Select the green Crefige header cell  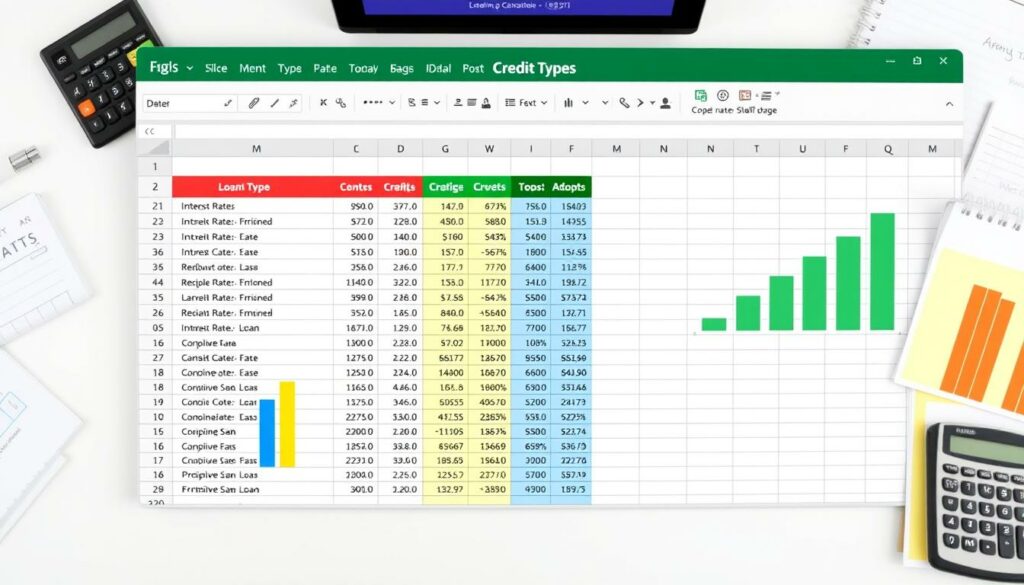(x=445, y=187)
